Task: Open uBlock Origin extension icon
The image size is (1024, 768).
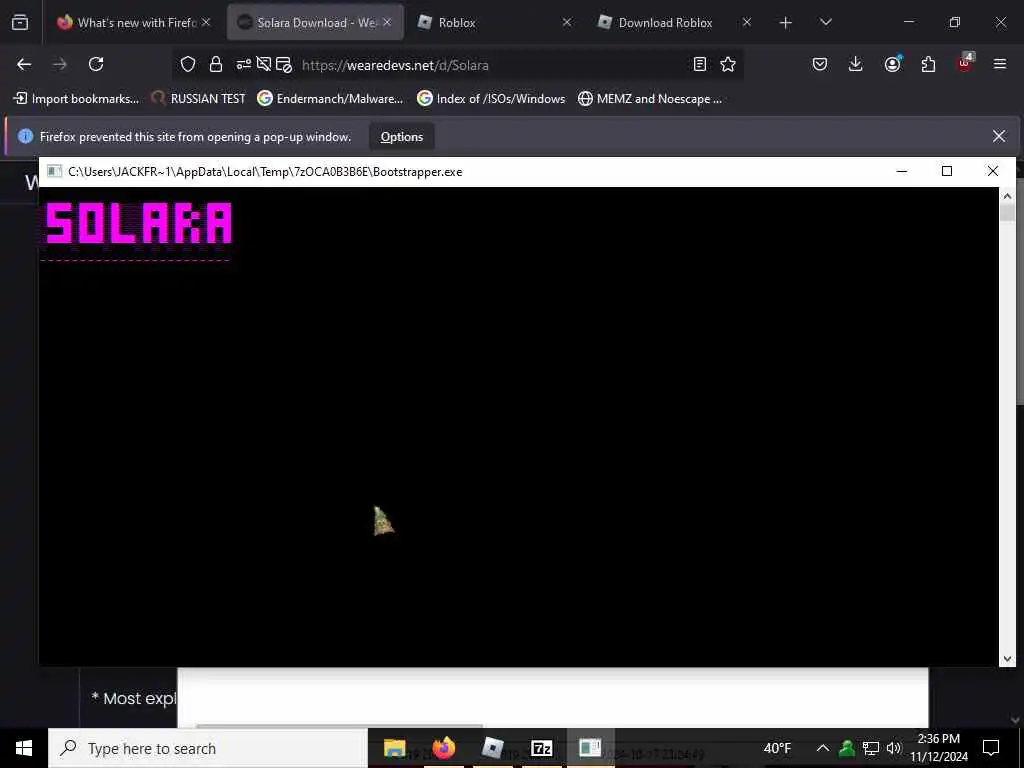Action: [965, 63]
